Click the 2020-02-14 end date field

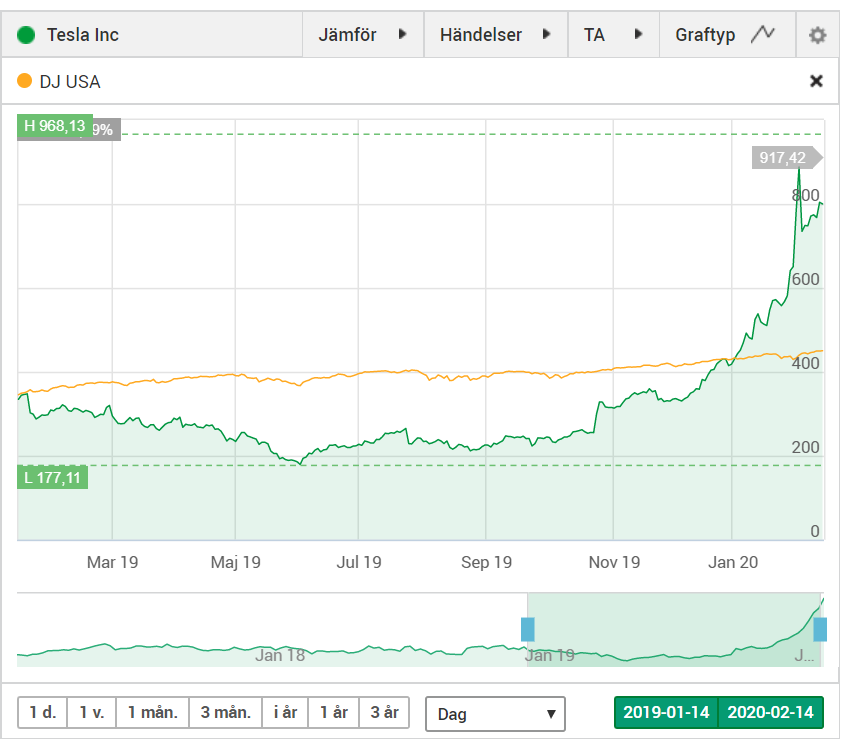(771, 712)
